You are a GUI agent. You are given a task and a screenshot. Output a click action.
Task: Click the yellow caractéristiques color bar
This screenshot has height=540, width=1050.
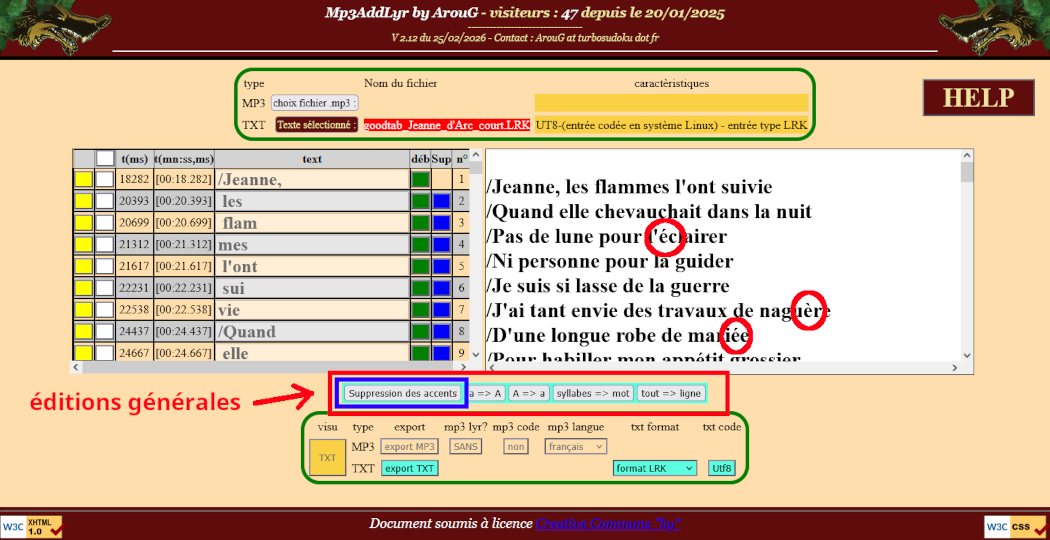click(671, 103)
